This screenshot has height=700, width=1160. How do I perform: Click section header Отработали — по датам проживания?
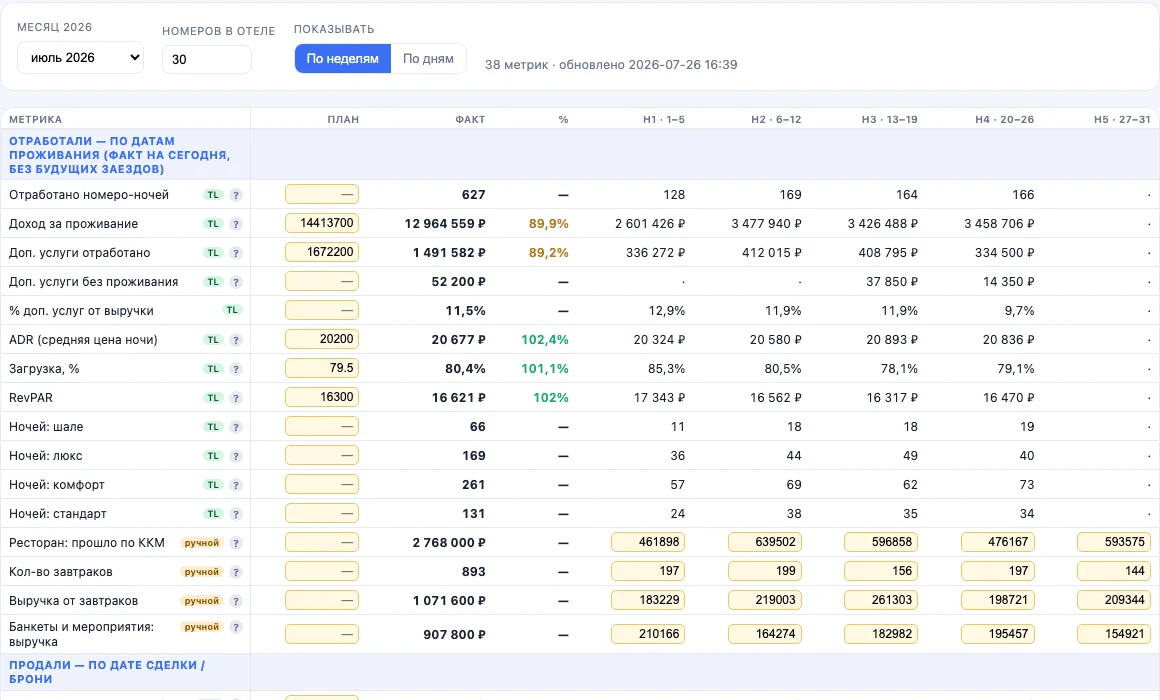pos(120,155)
